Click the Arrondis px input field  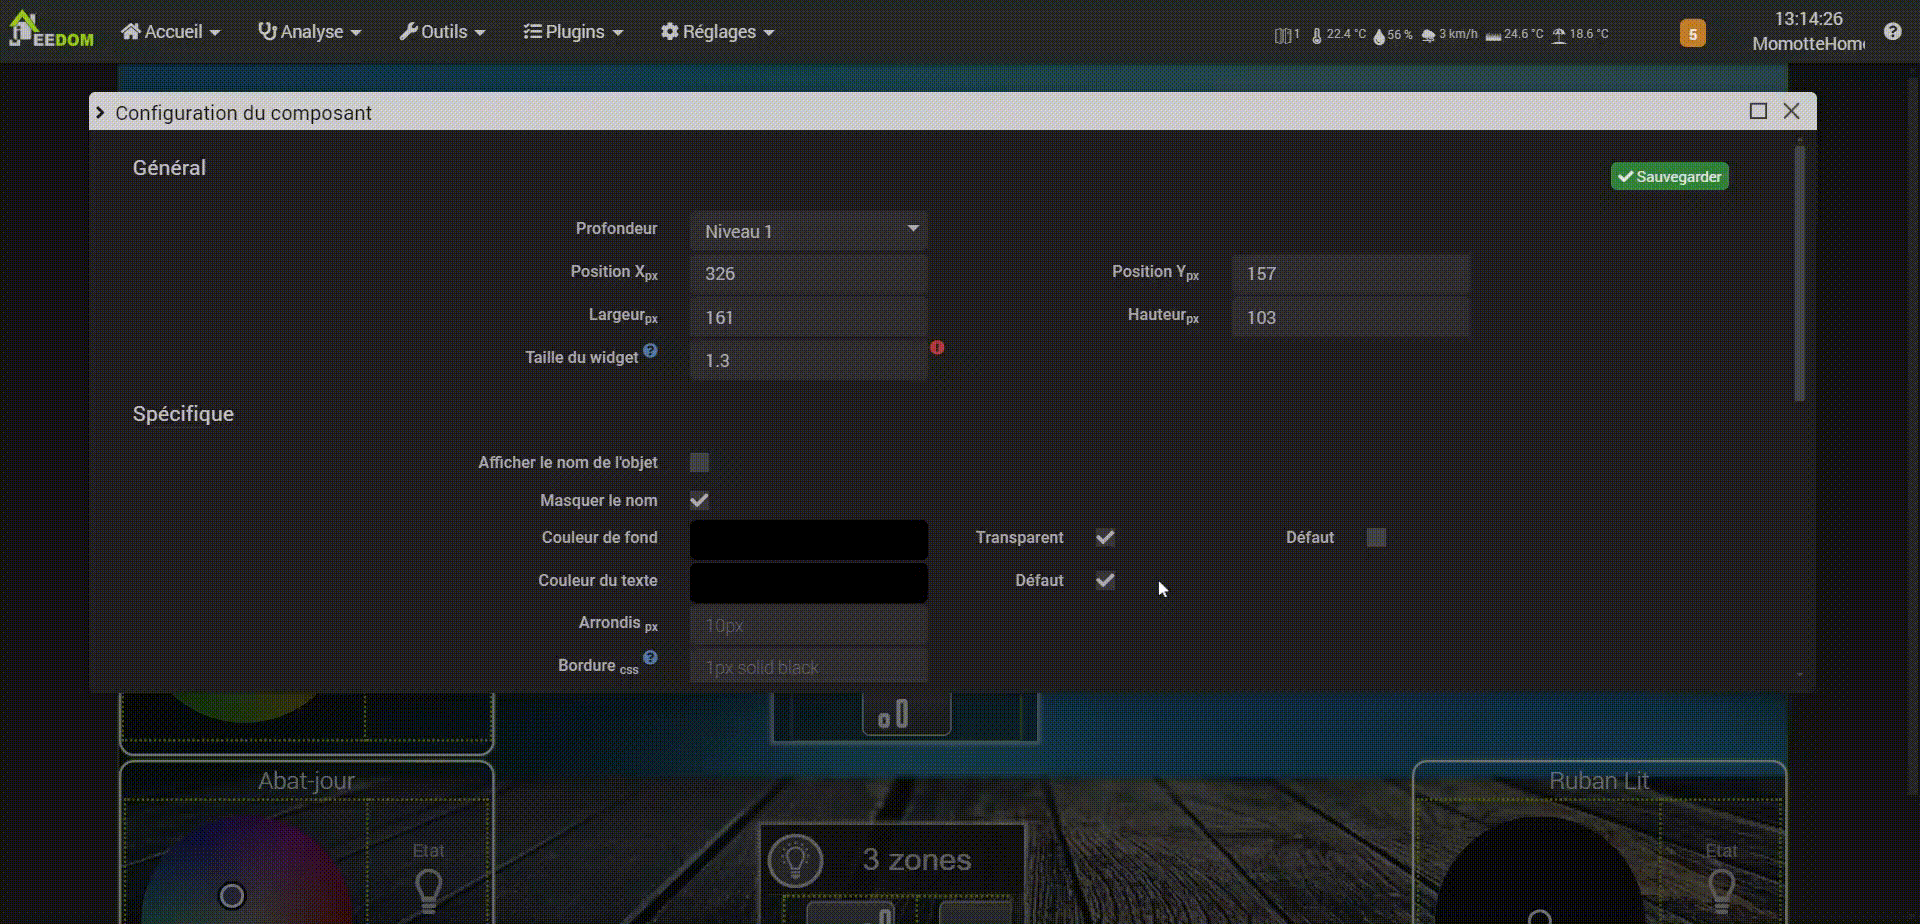click(808, 626)
